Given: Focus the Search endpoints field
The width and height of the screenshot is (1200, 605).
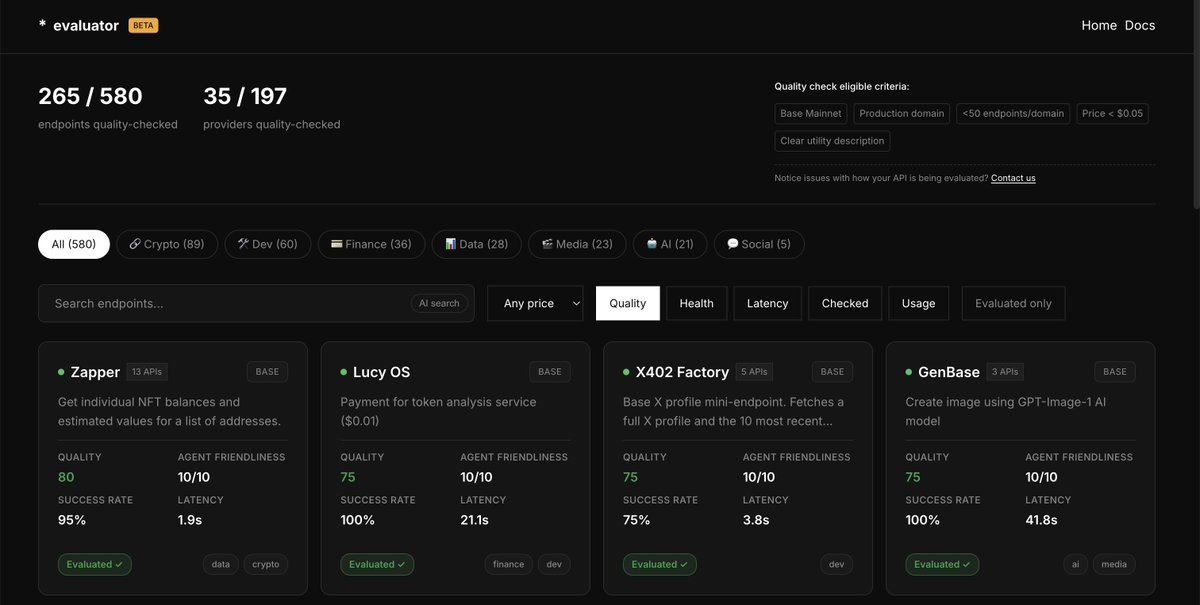Looking at the screenshot, I should [x=256, y=303].
